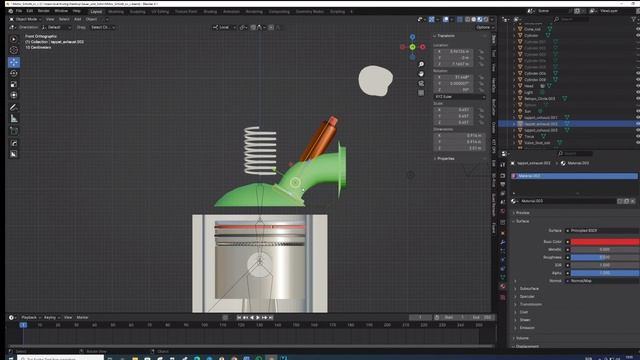This screenshot has height=360, width=640.
Task: Open the Render menu
Action: coord(44,11)
